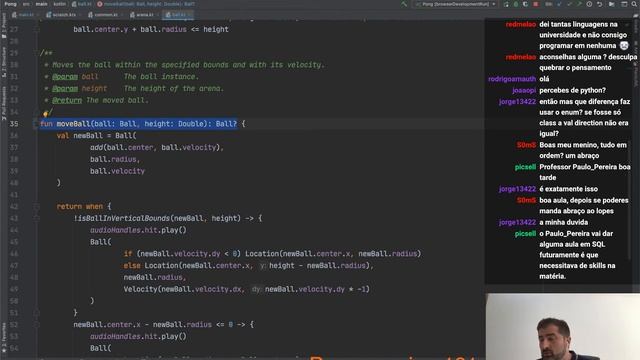The height and width of the screenshot is (360, 640).
Task: Click the Build project hammer icon
Action: click(x=404, y=4)
